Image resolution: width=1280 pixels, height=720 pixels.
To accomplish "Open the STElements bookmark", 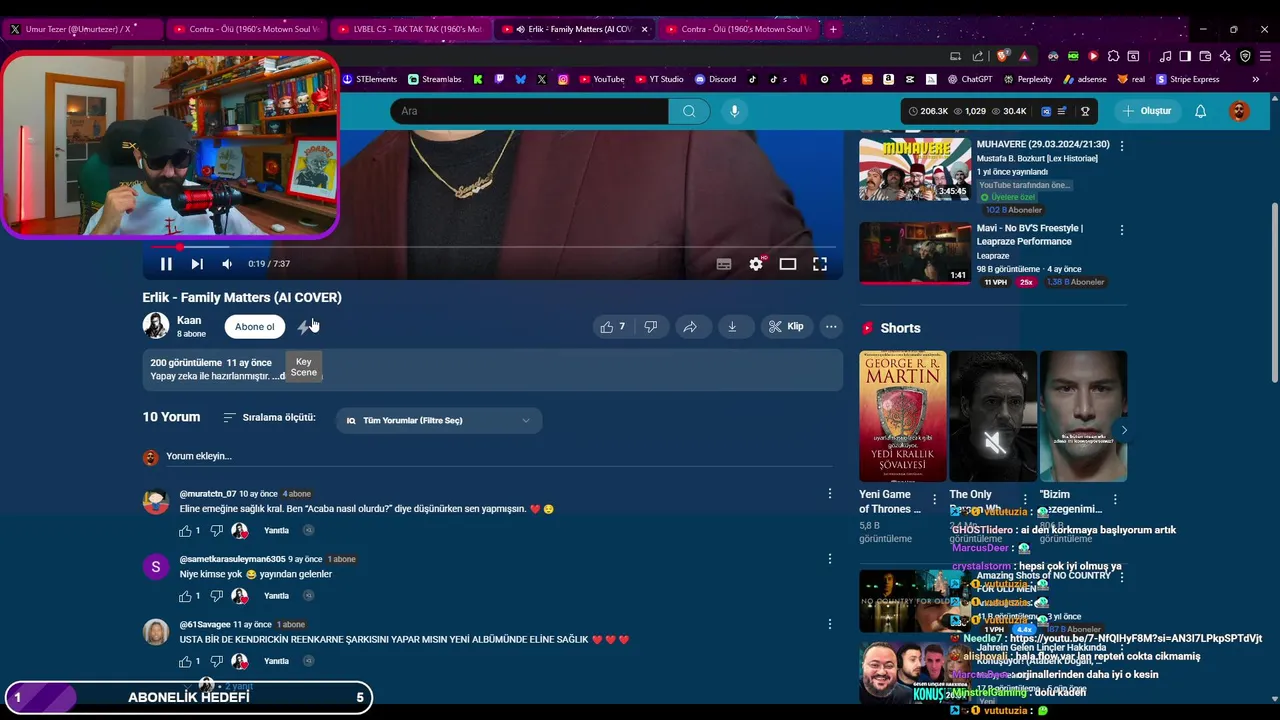I will (x=370, y=79).
